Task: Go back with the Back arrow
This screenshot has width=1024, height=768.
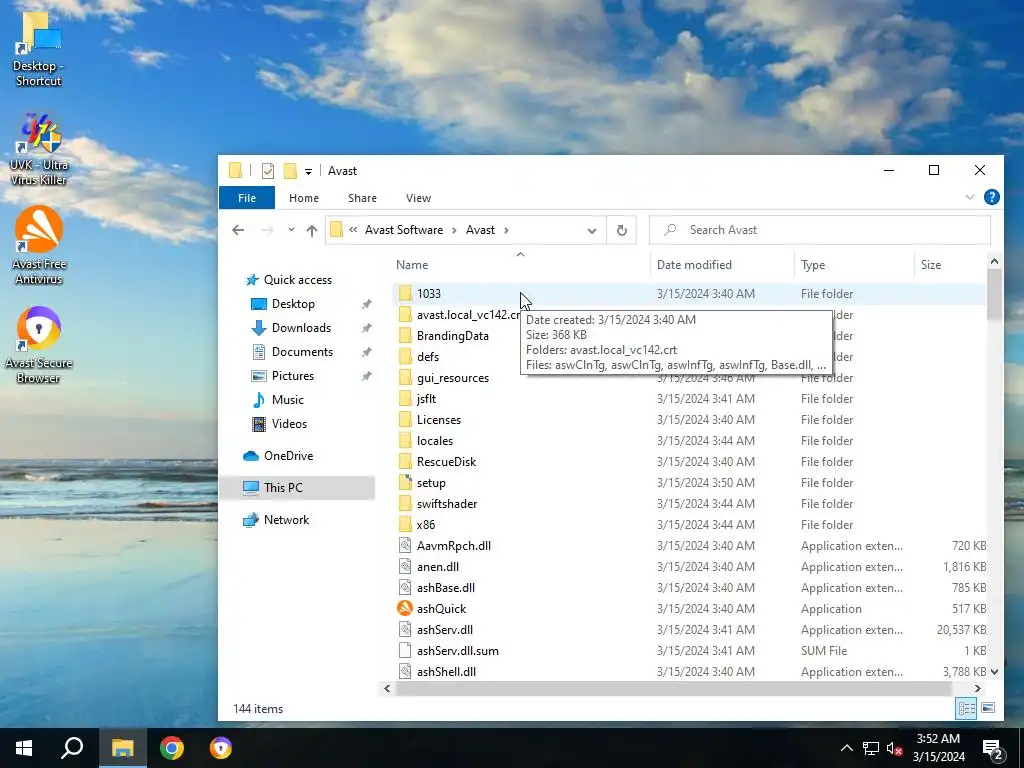Action: point(238,230)
